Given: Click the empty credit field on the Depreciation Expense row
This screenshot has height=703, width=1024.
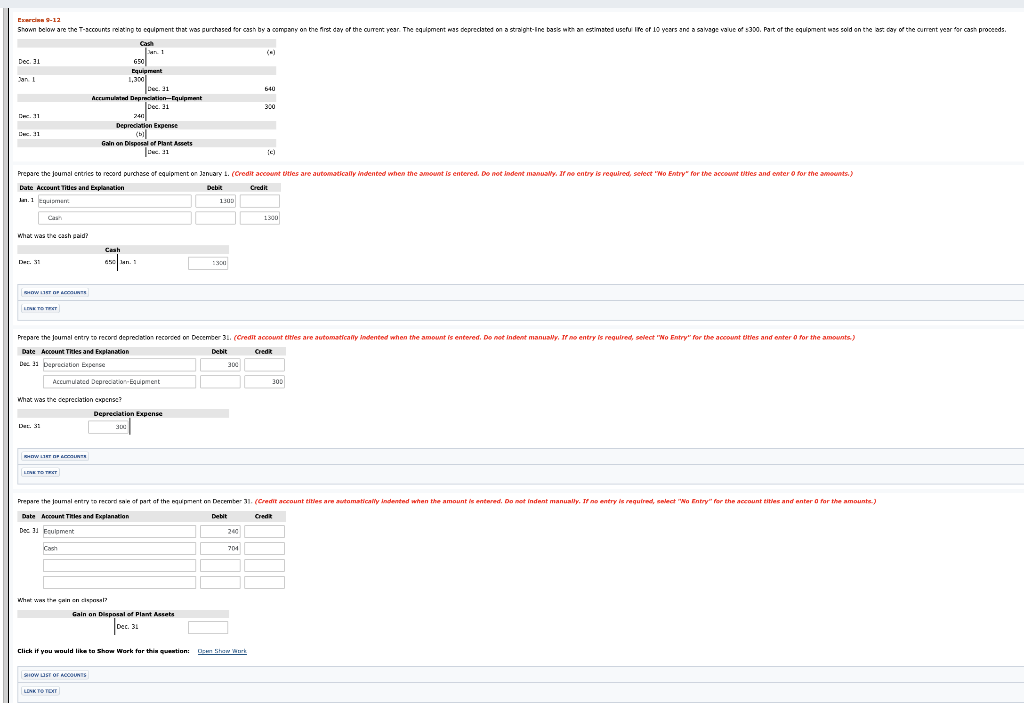Looking at the screenshot, I should [264, 365].
